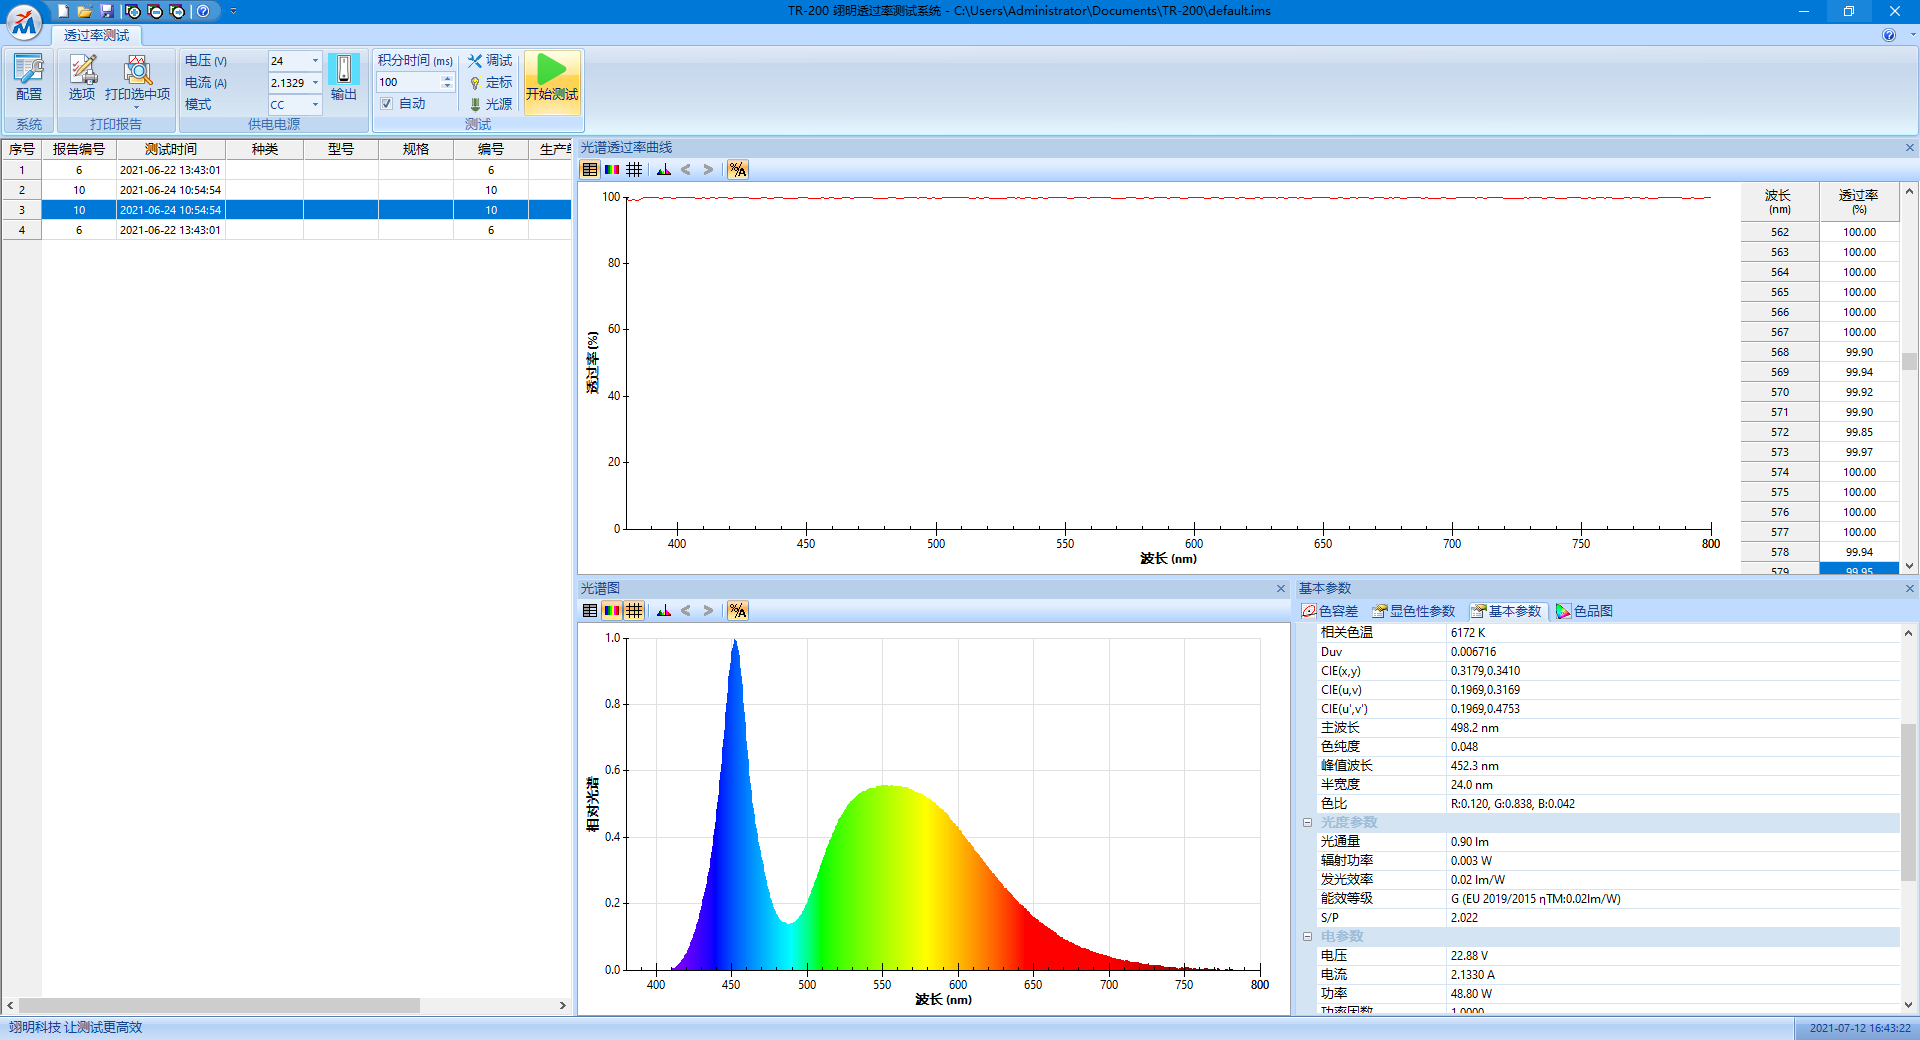Click the 定标 calibration button
Image resolution: width=1920 pixels, height=1040 pixels.
coord(490,83)
